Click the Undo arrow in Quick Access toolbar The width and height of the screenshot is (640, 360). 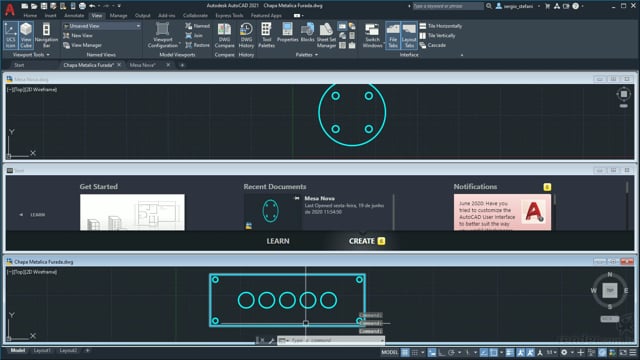point(92,6)
